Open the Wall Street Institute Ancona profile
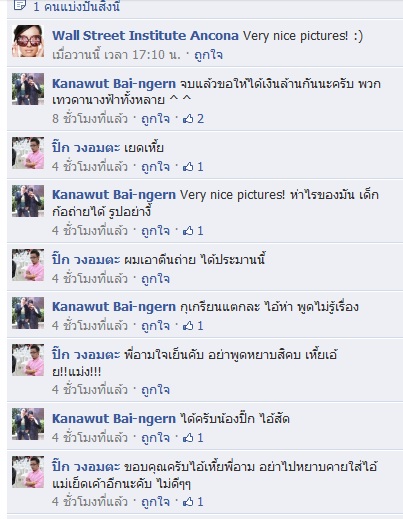Image resolution: width=403 pixels, height=519 pixels. pos(145,36)
